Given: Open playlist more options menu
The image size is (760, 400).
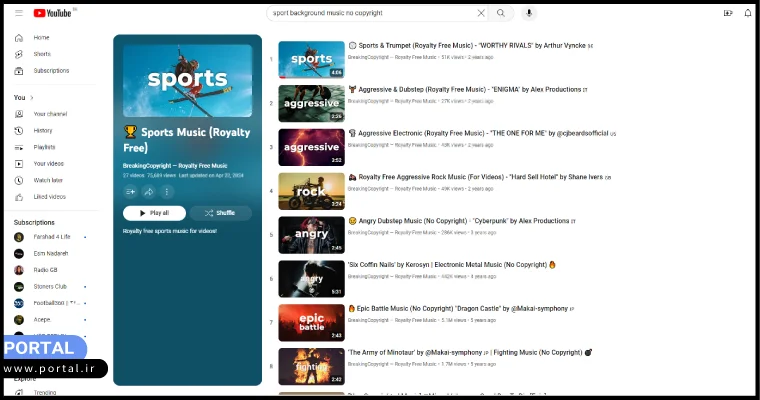Looking at the screenshot, I should 167,191.
